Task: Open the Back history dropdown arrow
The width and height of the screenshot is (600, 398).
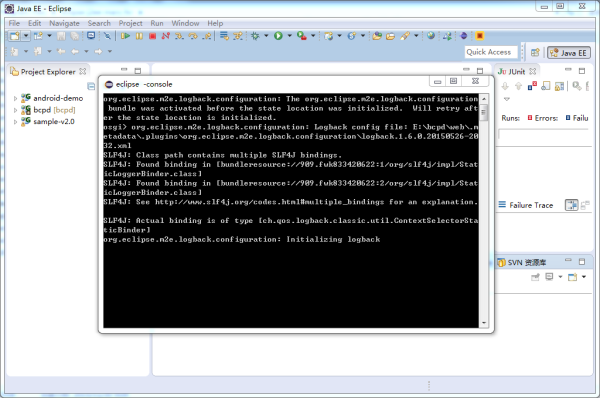Action: [86, 51]
